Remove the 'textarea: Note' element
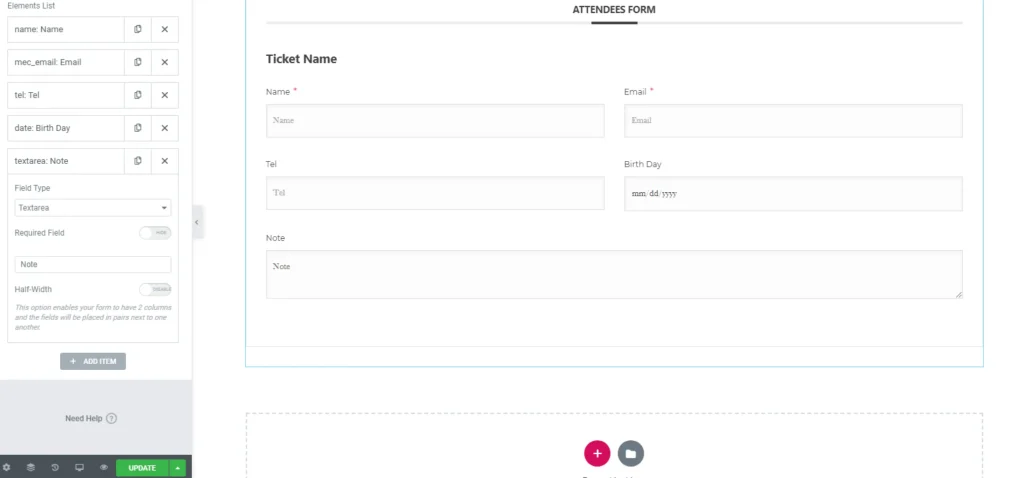 point(165,161)
